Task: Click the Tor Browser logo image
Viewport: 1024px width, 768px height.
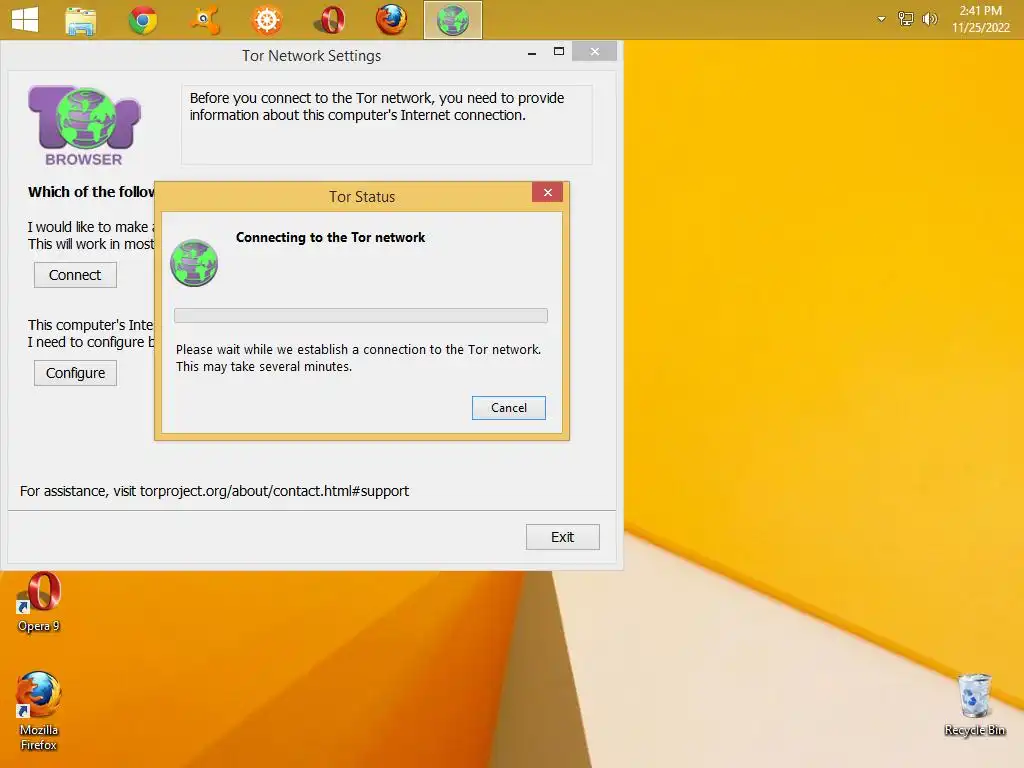Action: pyautogui.click(x=84, y=125)
